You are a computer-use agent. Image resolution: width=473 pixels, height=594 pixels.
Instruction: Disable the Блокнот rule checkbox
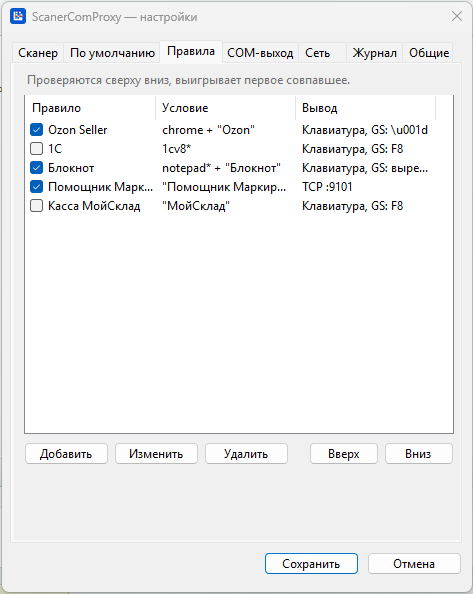pyautogui.click(x=36, y=167)
